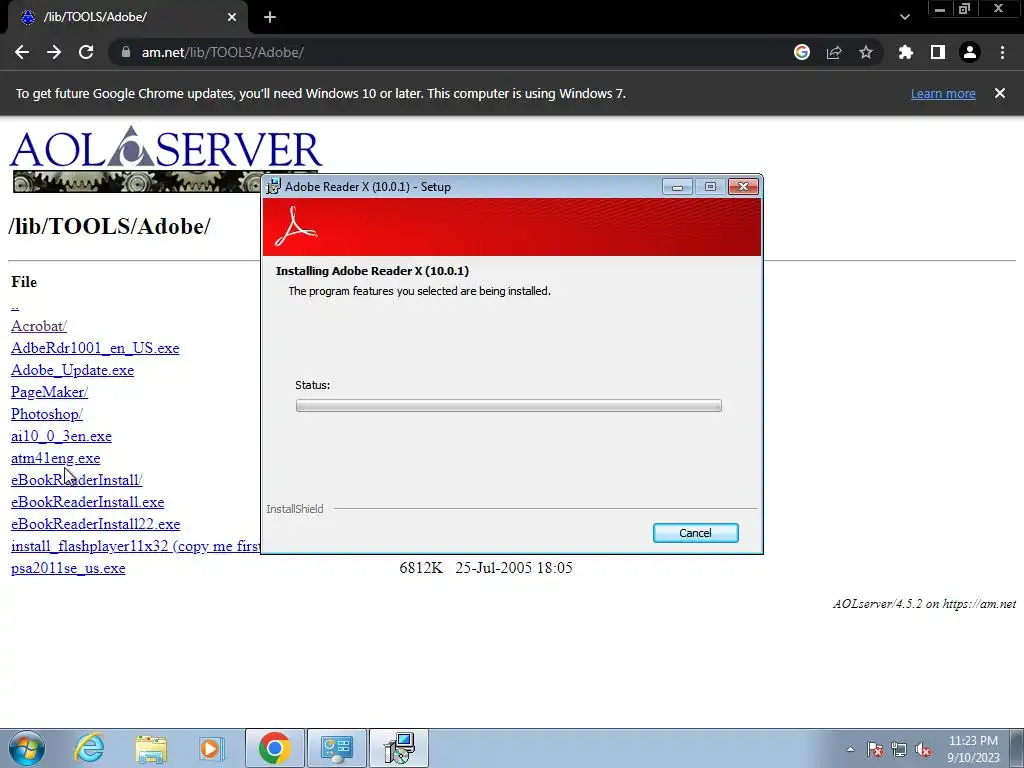View site security lock information
Viewport: 1024px width, 768px height.
point(126,52)
